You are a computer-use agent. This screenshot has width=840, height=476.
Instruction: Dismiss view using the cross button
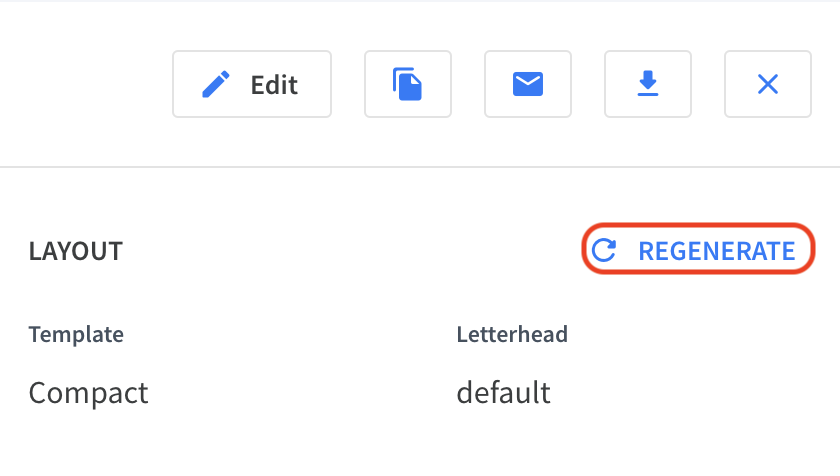point(768,84)
